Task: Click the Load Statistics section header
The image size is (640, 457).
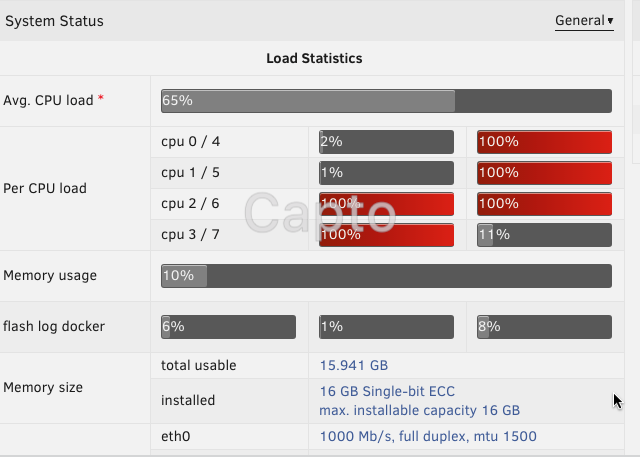Action: click(314, 58)
